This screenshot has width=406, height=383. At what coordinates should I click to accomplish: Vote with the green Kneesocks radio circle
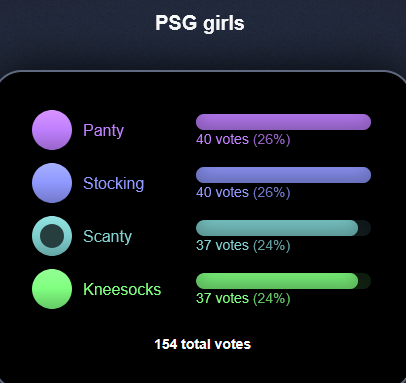coord(52,289)
